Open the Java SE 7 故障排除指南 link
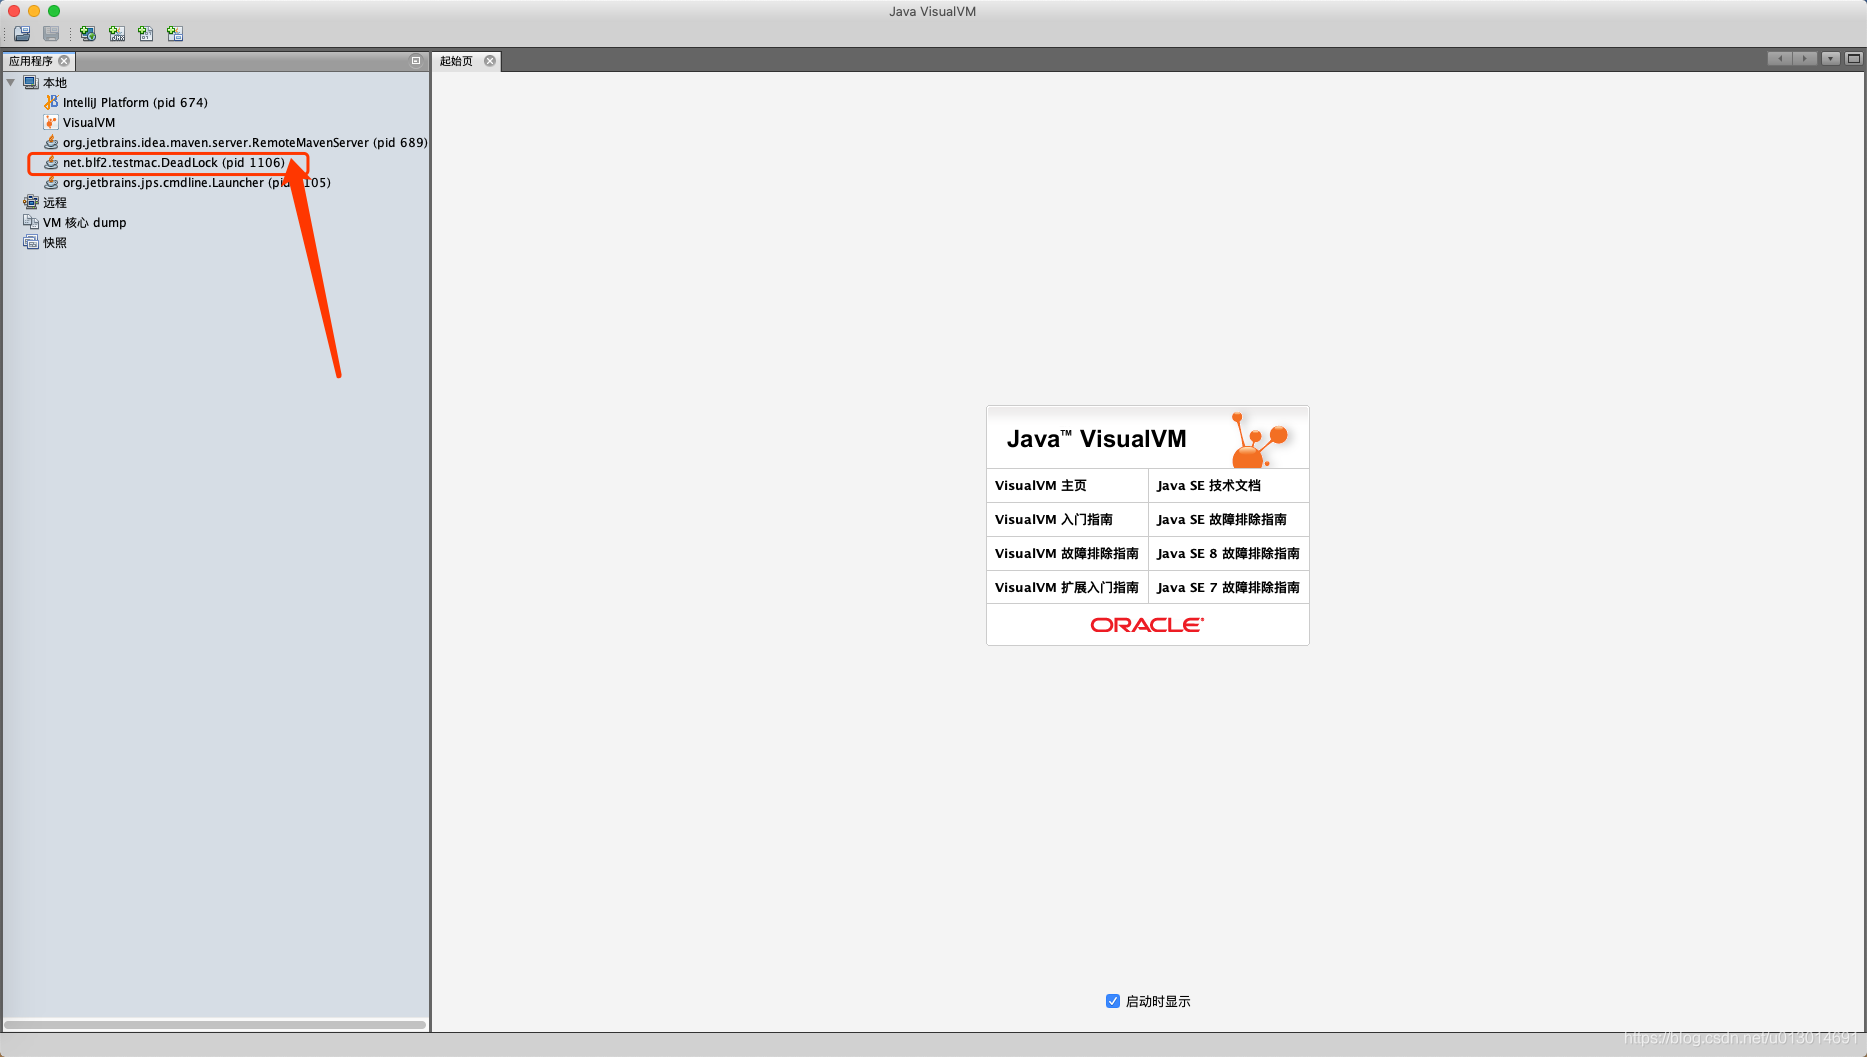This screenshot has width=1867, height=1057. tap(1228, 587)
